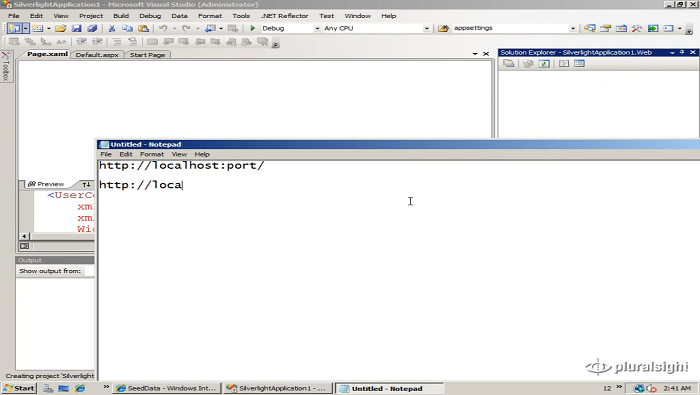Click the Windows Start button

19,388
